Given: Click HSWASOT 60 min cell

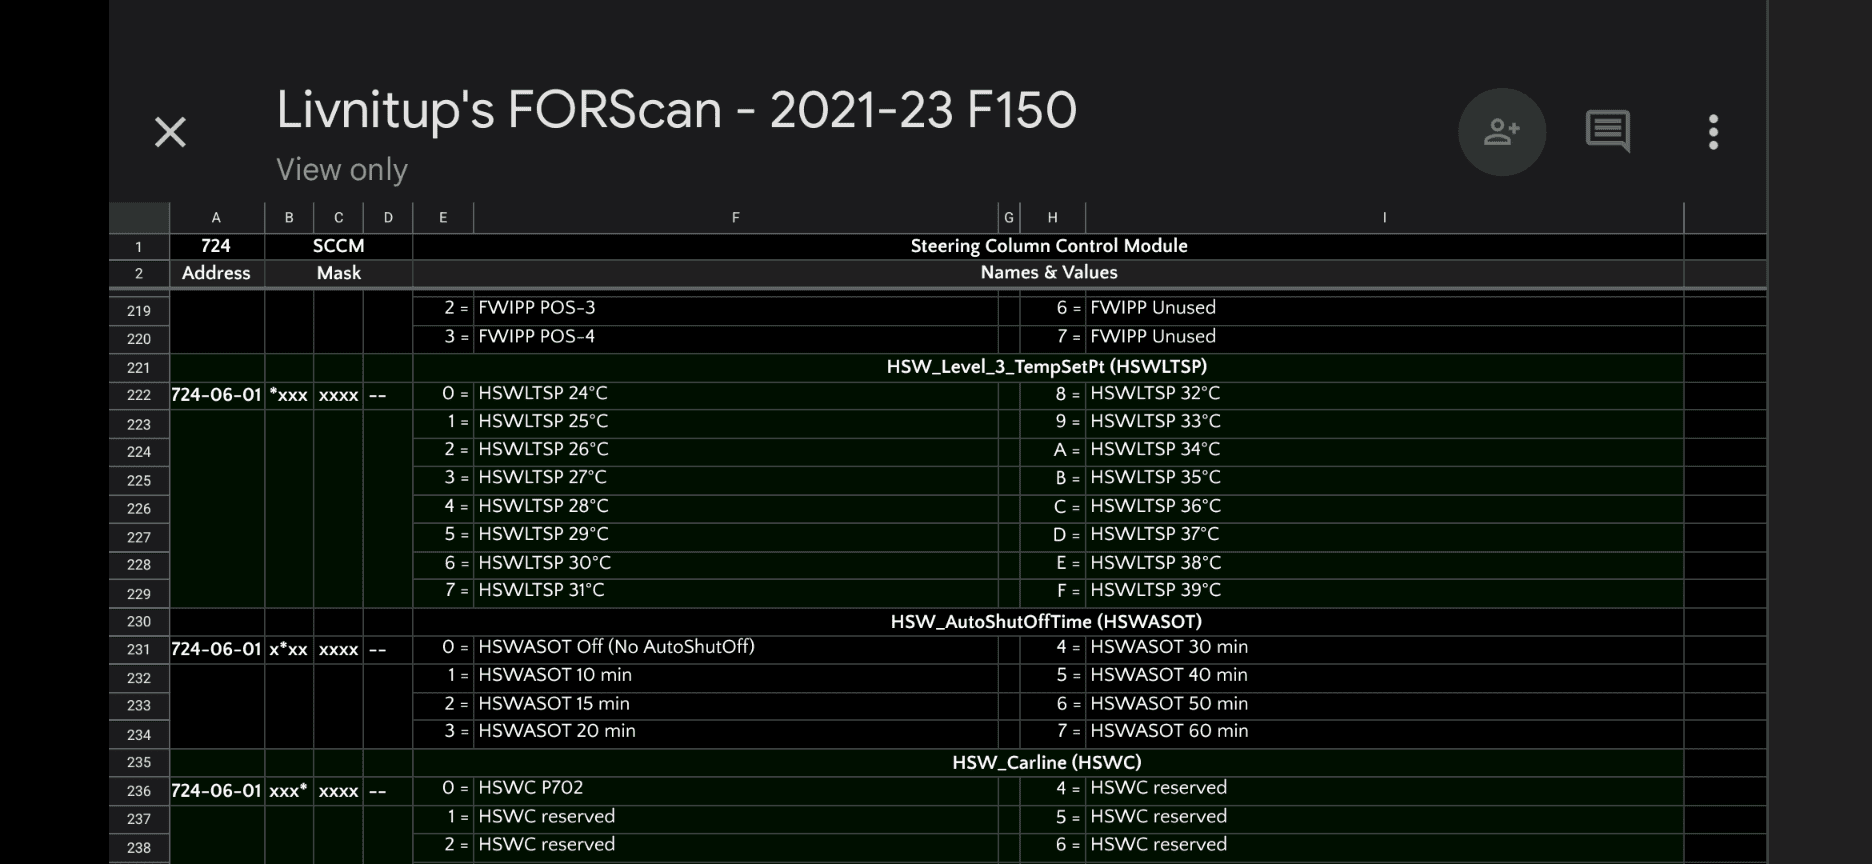Looking at the screenshot, I should [x=1384, y=732].
